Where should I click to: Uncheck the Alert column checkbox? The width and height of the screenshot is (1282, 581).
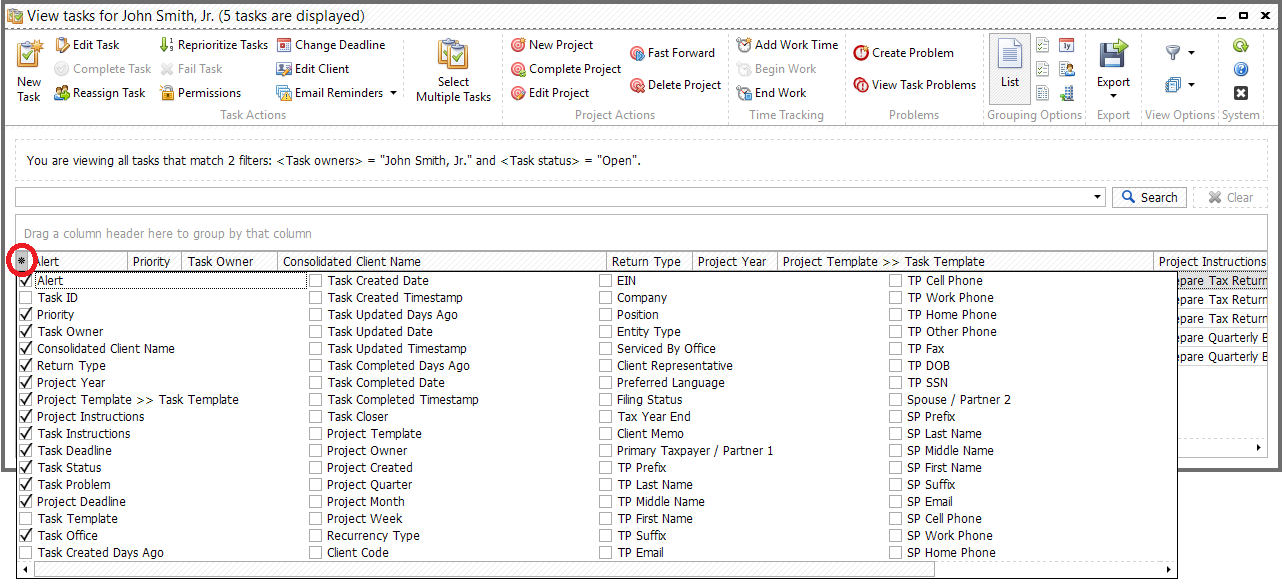26,281
